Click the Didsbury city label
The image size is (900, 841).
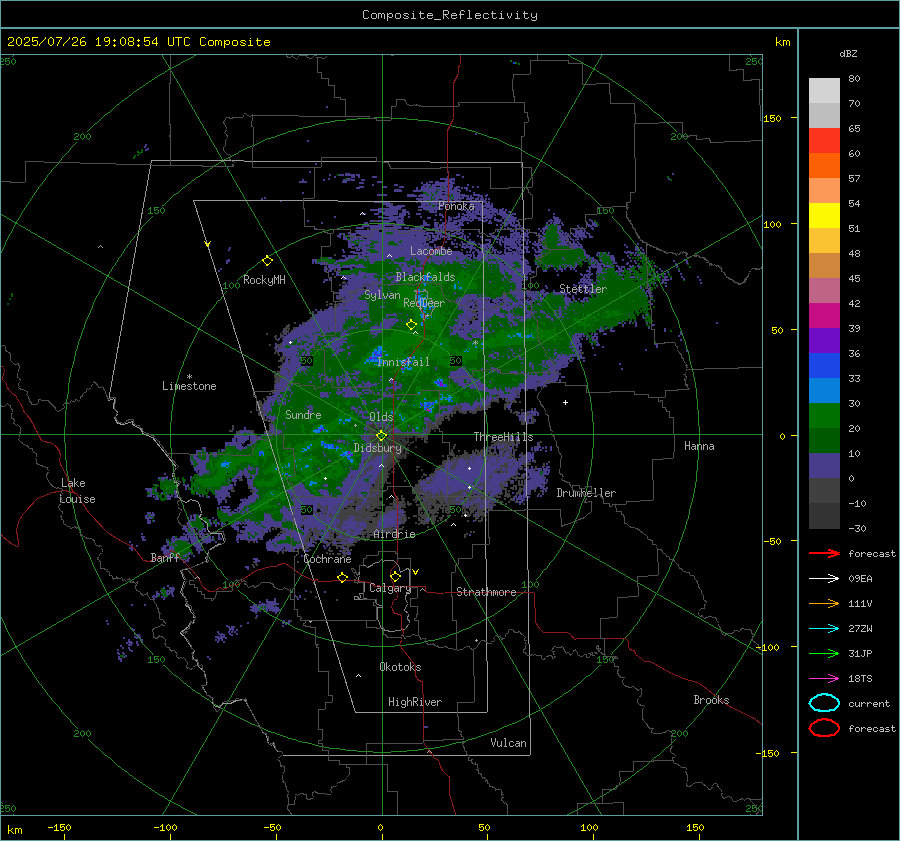click(x=377, y=448)
